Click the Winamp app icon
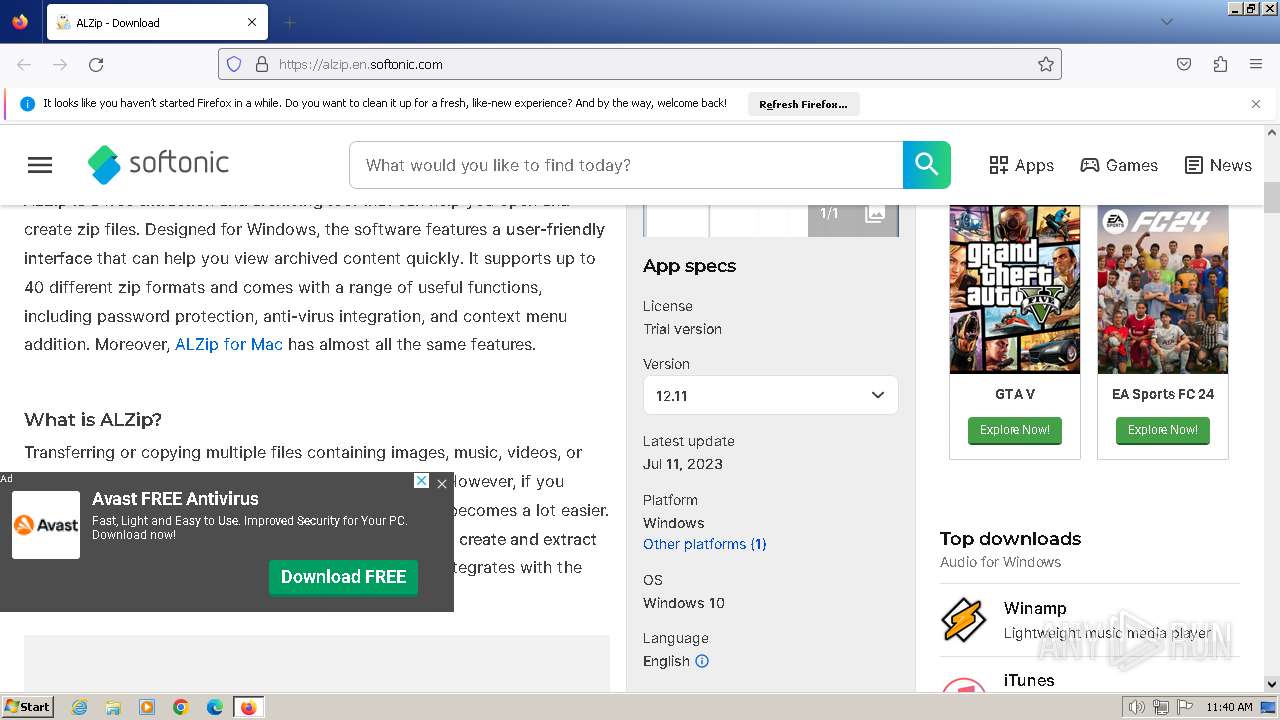 [x=964, y=620]
